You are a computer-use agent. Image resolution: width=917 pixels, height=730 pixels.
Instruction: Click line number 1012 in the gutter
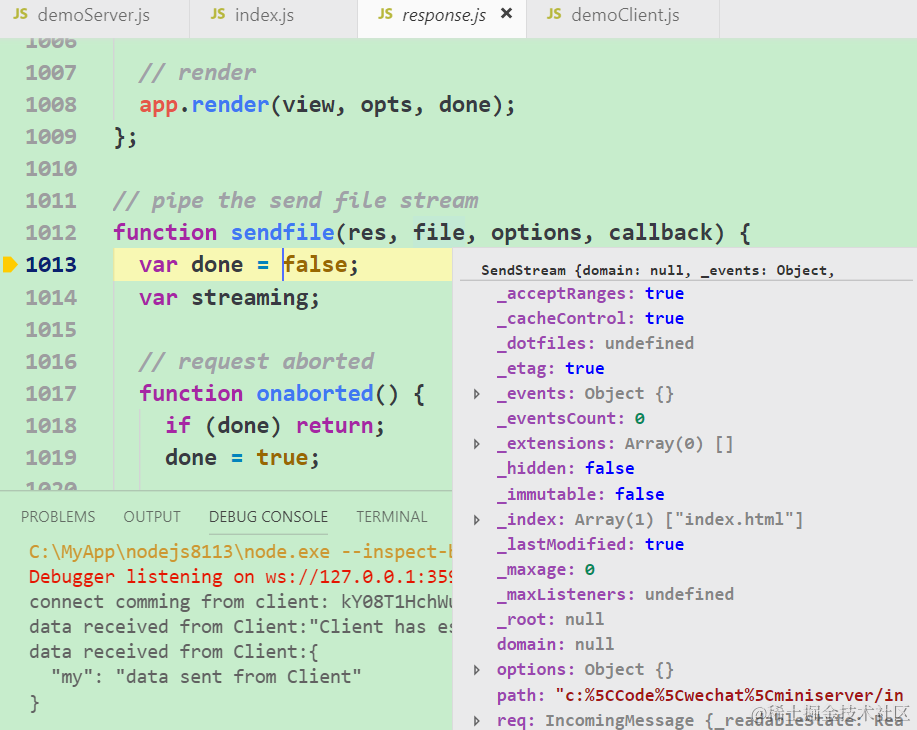click(x=51, y=233)
